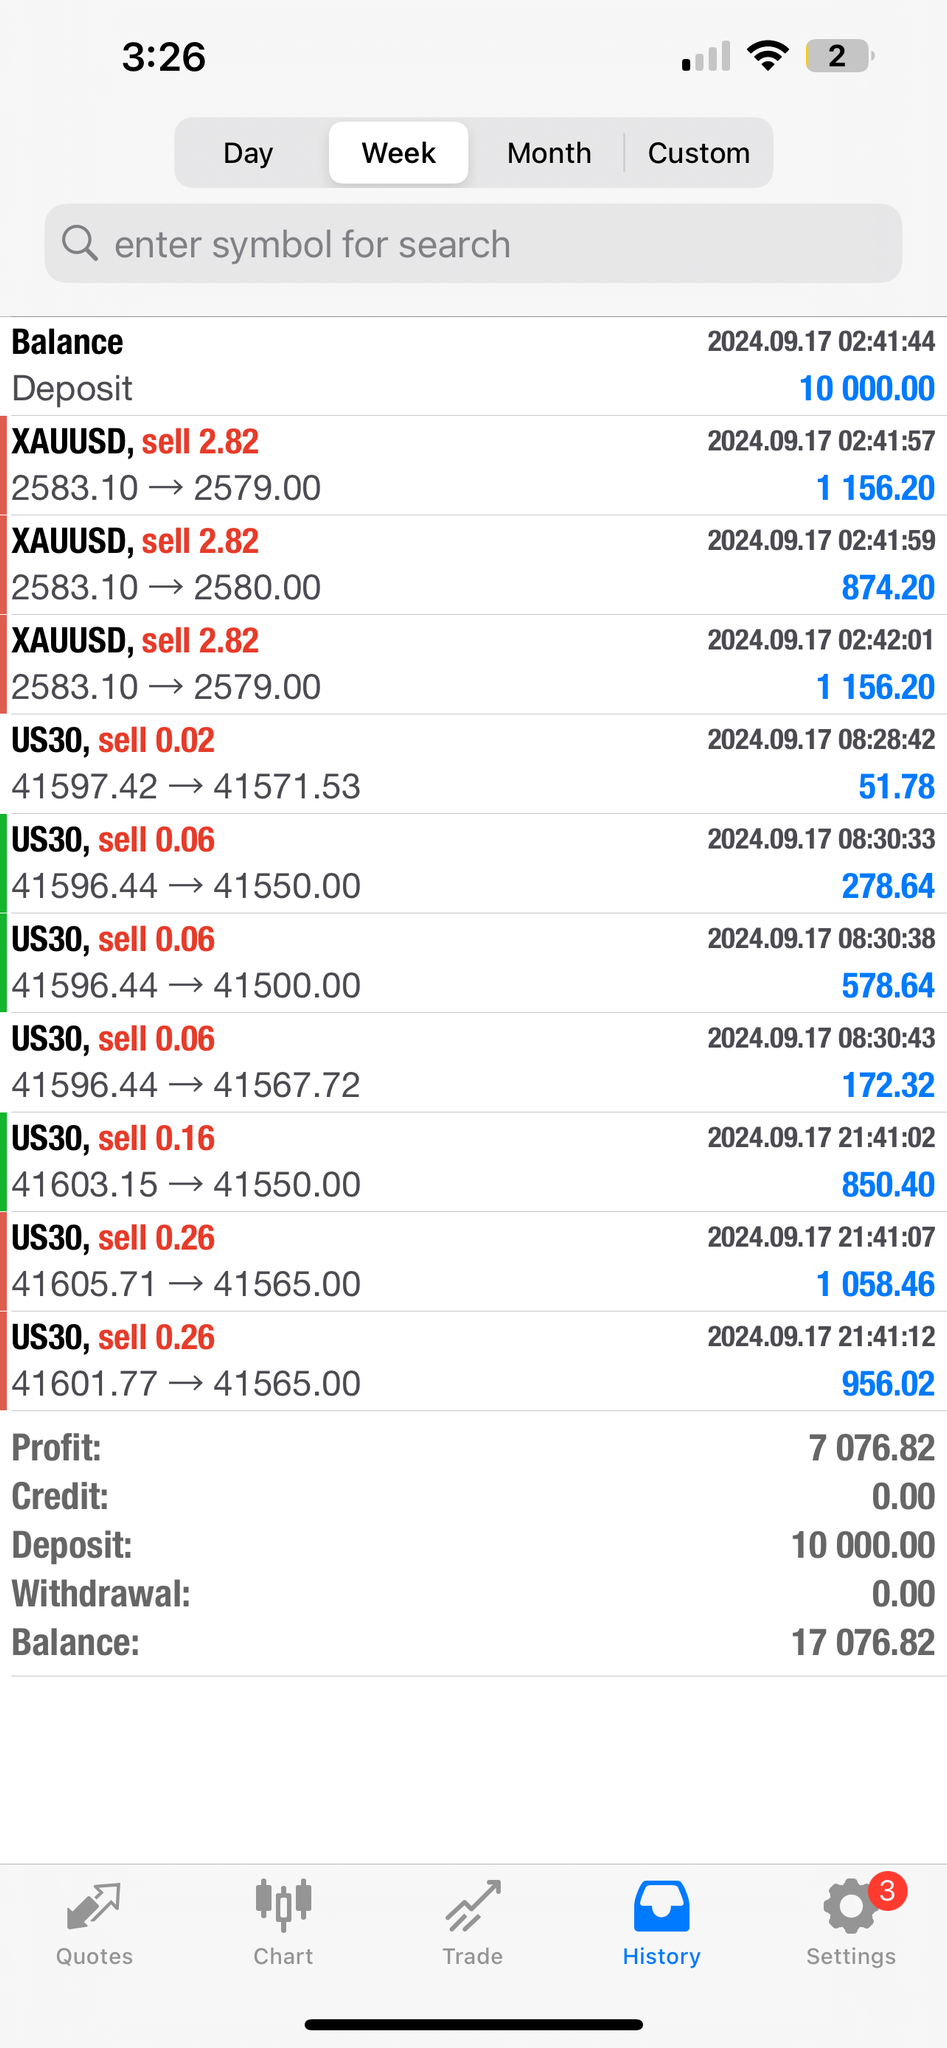Viewport: 947px width, 2048px height.
Task: Tap the 3 notification badge on Settings
Action: tap(887, 1891)
